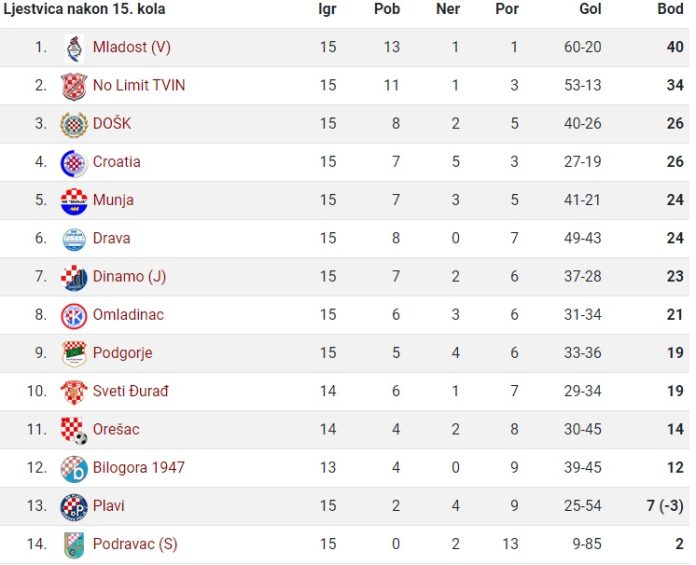Click the No Limit TVIN club crest
The height and width of the screenshot is (565, 696).
click(74, 86)
